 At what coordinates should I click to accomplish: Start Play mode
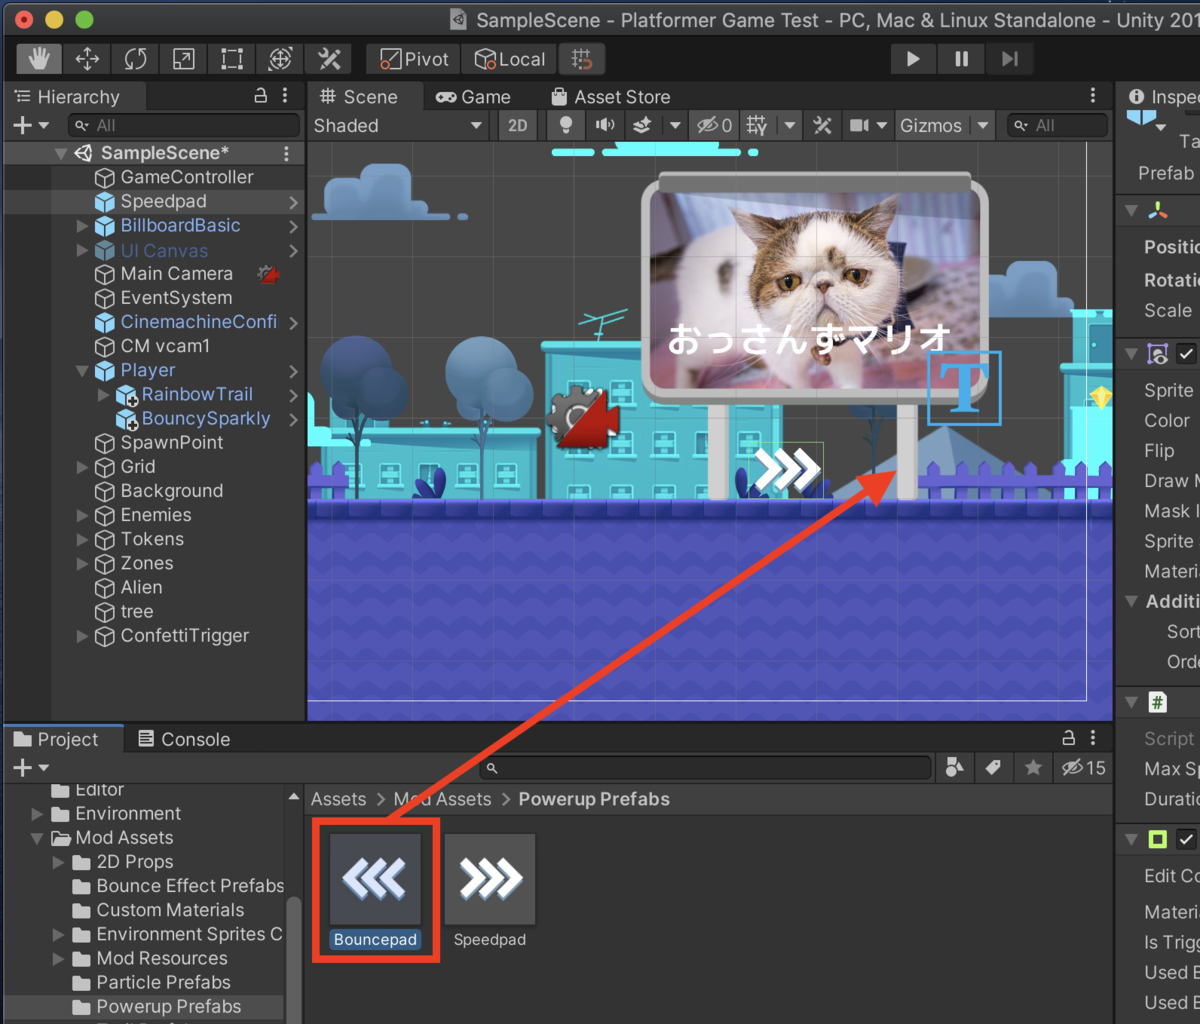[913, 60]
